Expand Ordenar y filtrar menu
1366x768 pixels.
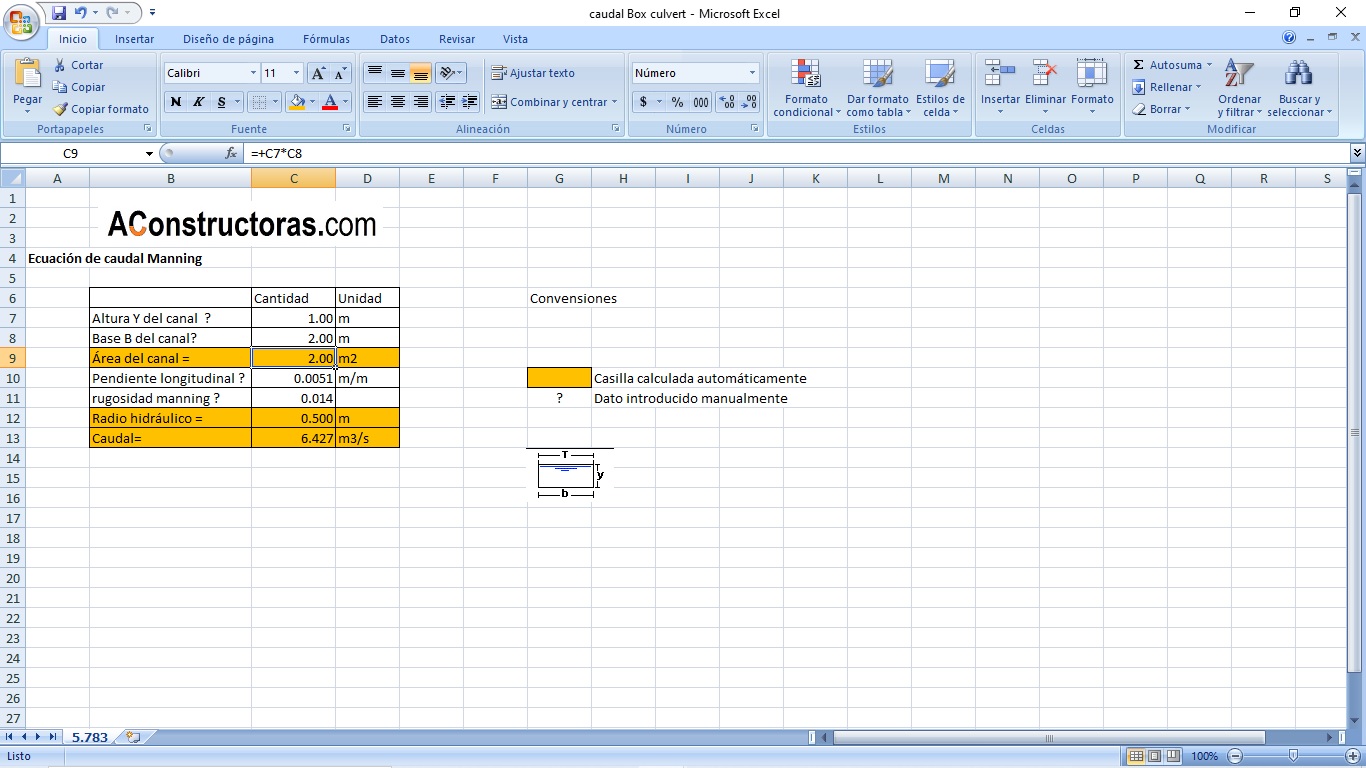[1239, 88]
